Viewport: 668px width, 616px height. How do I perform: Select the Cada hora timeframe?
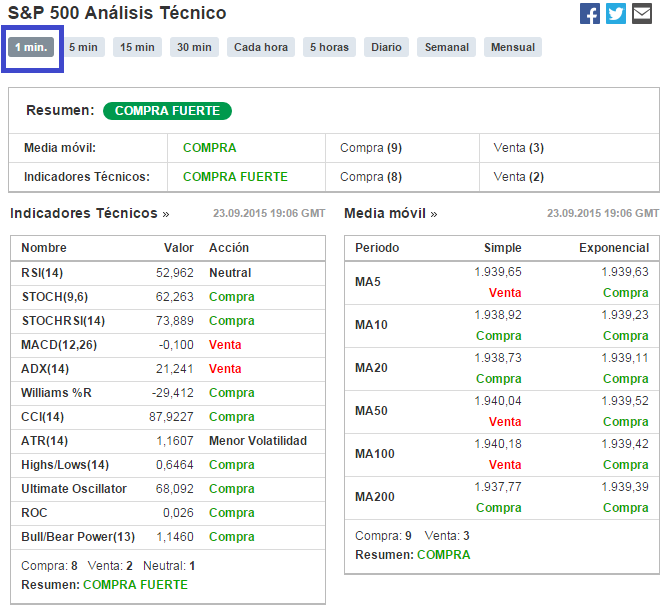coord(261,47)
